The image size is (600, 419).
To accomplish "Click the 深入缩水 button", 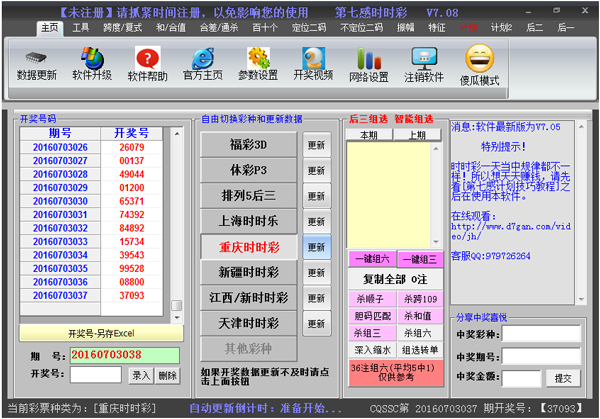I will [372, 350].
